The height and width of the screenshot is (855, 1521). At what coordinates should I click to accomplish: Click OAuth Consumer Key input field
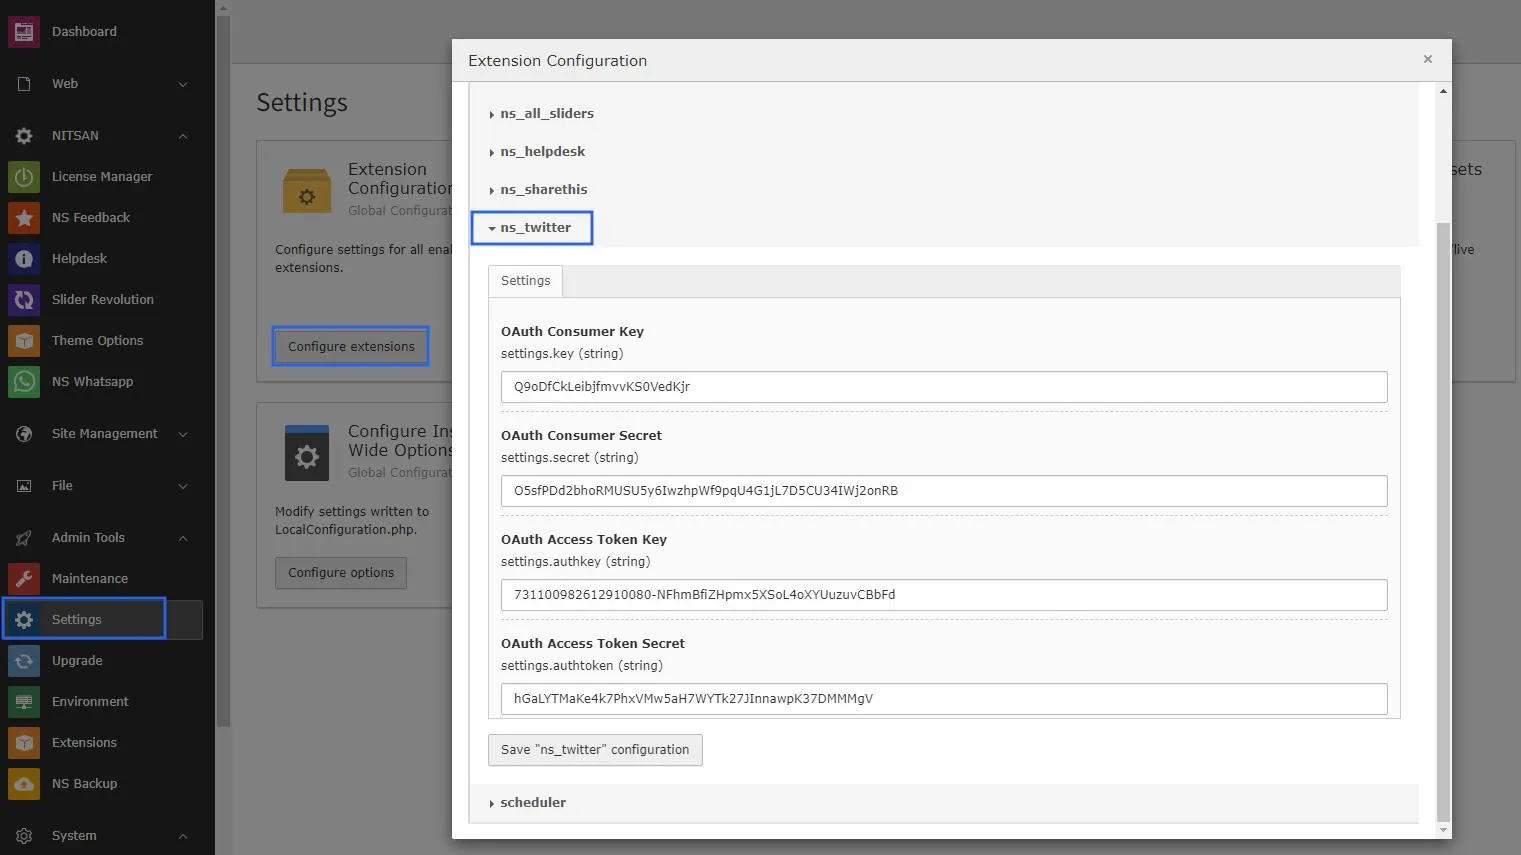(944, 387)
